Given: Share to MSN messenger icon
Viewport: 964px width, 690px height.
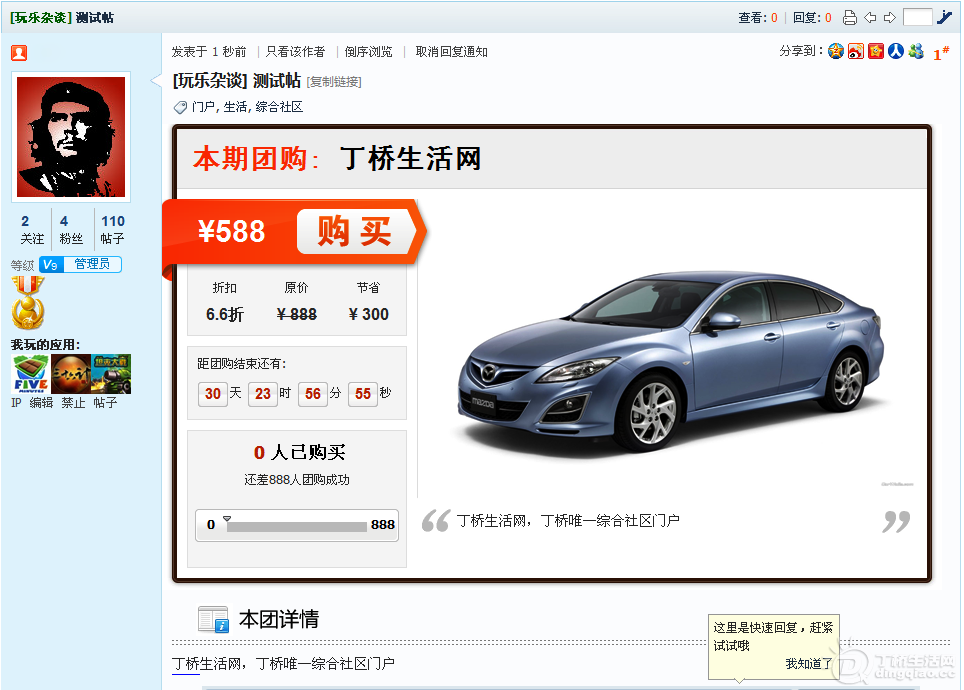Looking at the screenshot, I should click(x=916, y=52).
